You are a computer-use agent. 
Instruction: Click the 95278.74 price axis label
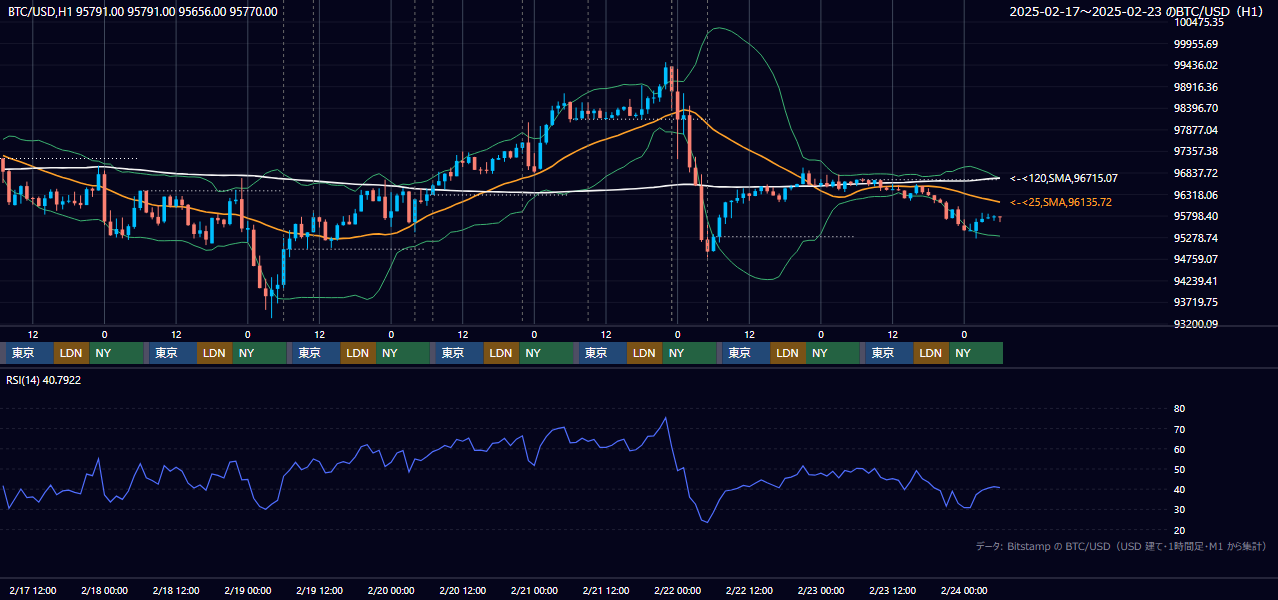click(1196, 238)
